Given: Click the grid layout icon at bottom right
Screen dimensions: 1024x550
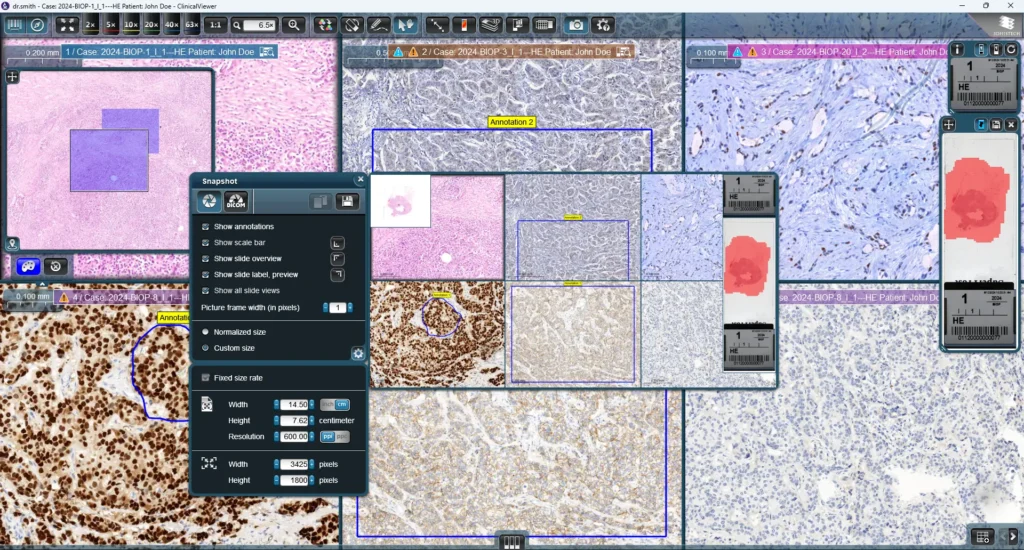Looking at the screenshot, I should point(983,537).
